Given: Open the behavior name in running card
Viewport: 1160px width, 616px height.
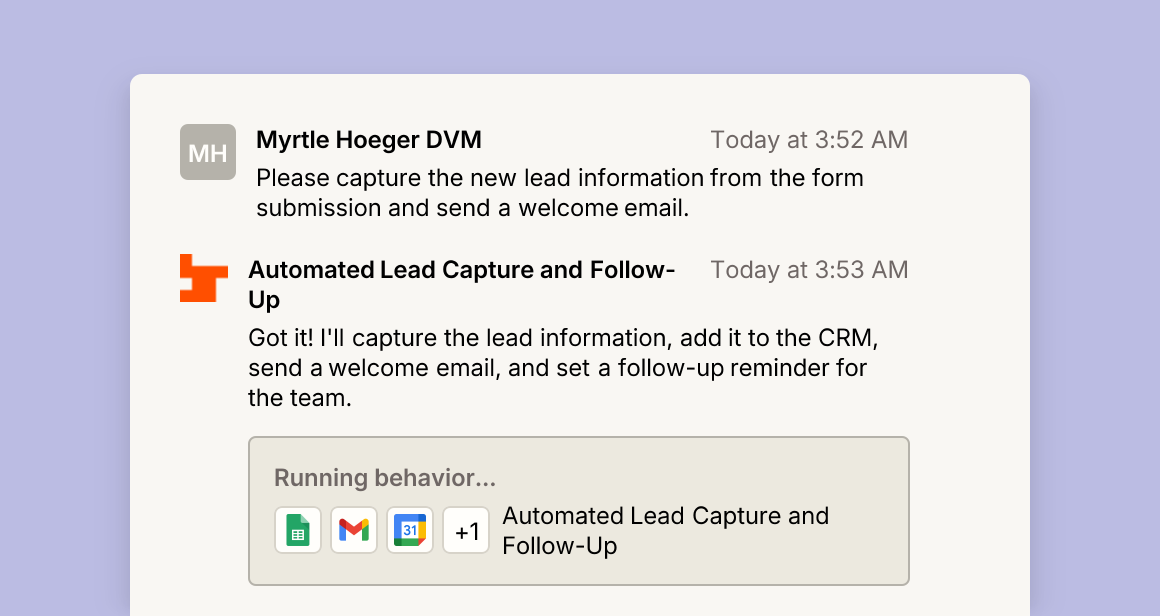Looking at the screenshot, I should tap(666, 531).
